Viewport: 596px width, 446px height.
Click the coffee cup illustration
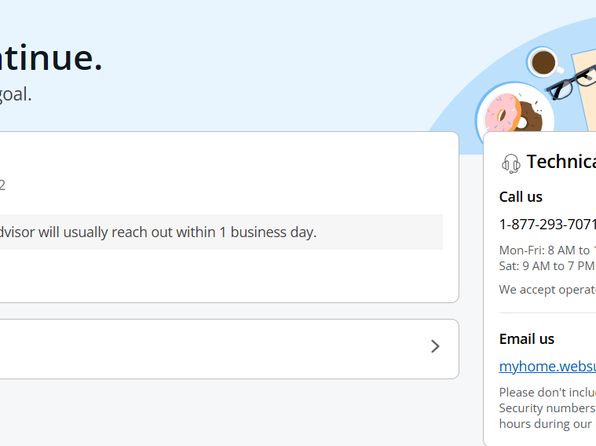[545, 62]
